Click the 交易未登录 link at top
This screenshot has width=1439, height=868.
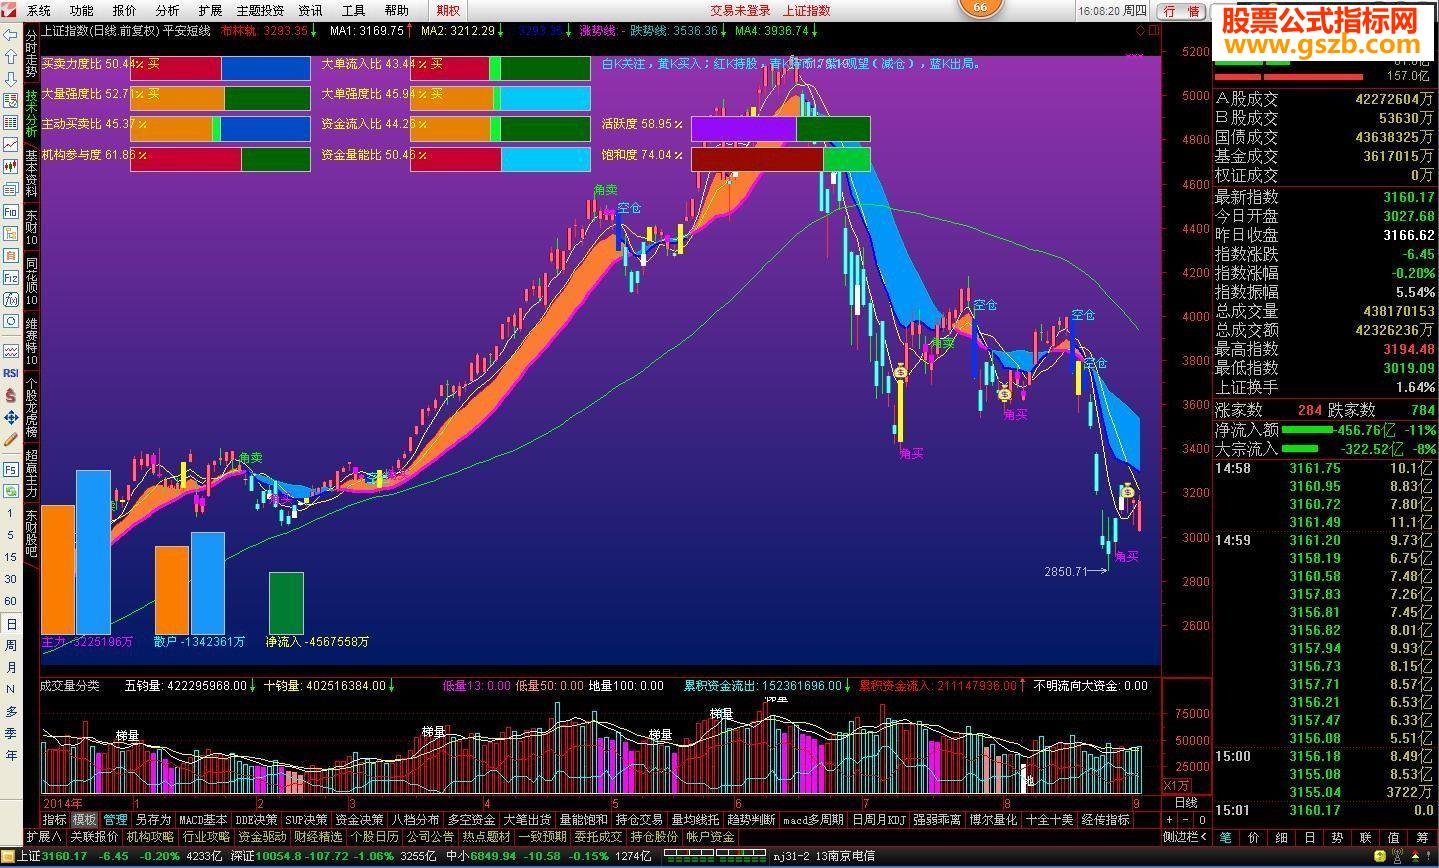[740, 10]
